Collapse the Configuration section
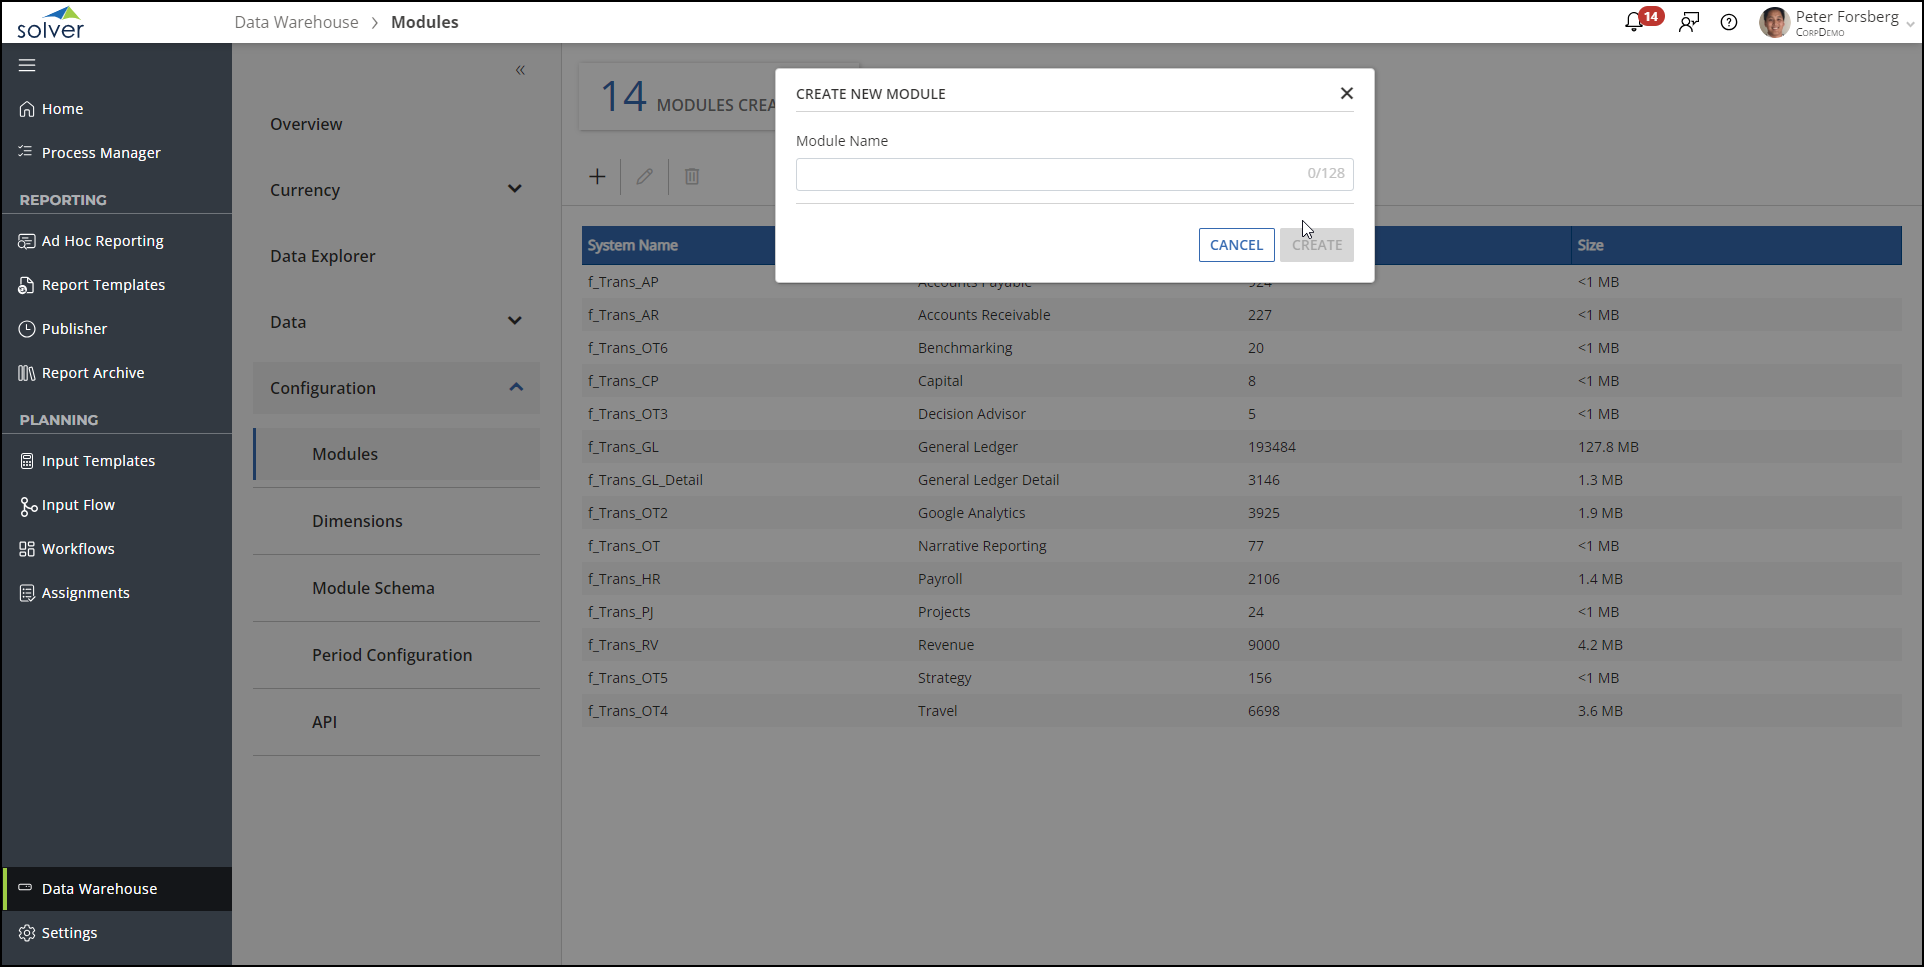 pyautogui.click(x=516, y=387)
